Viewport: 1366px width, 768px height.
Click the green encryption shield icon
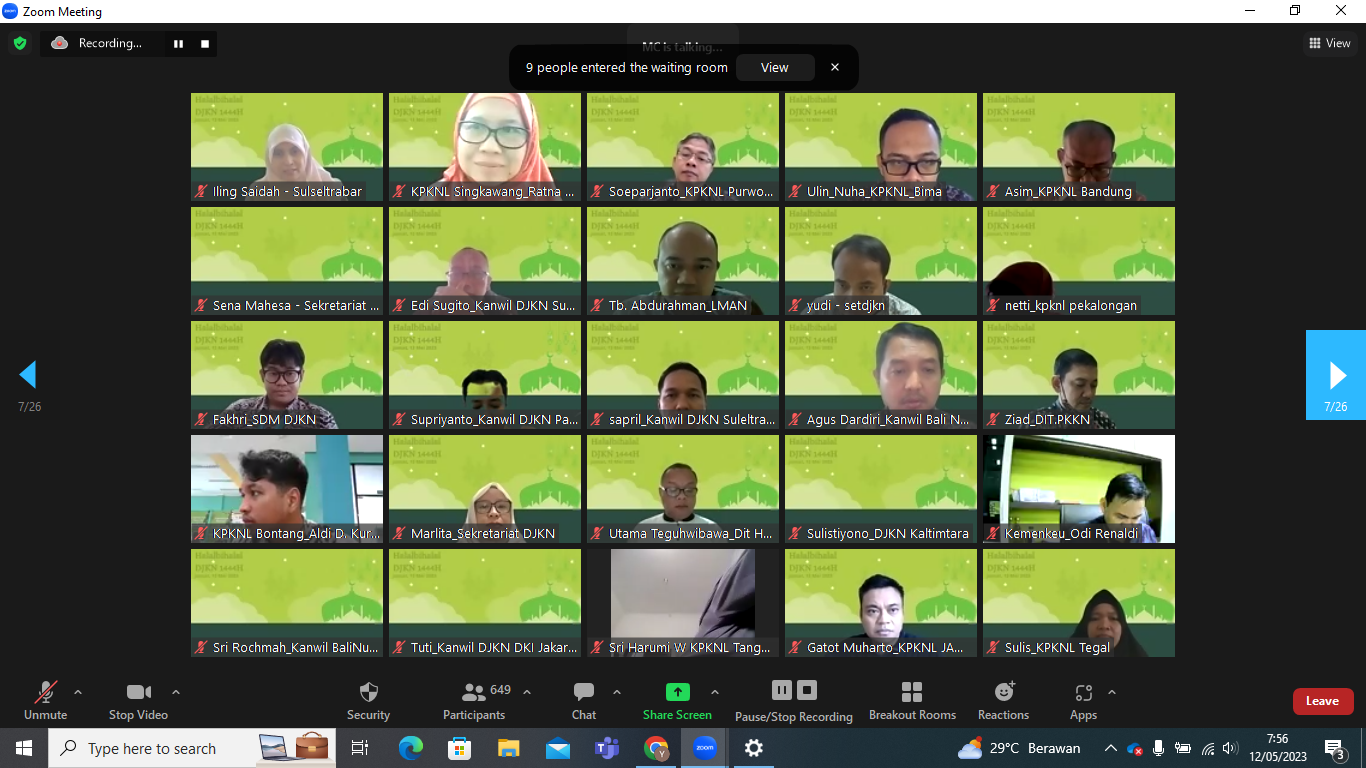click(x=19, y=43)
